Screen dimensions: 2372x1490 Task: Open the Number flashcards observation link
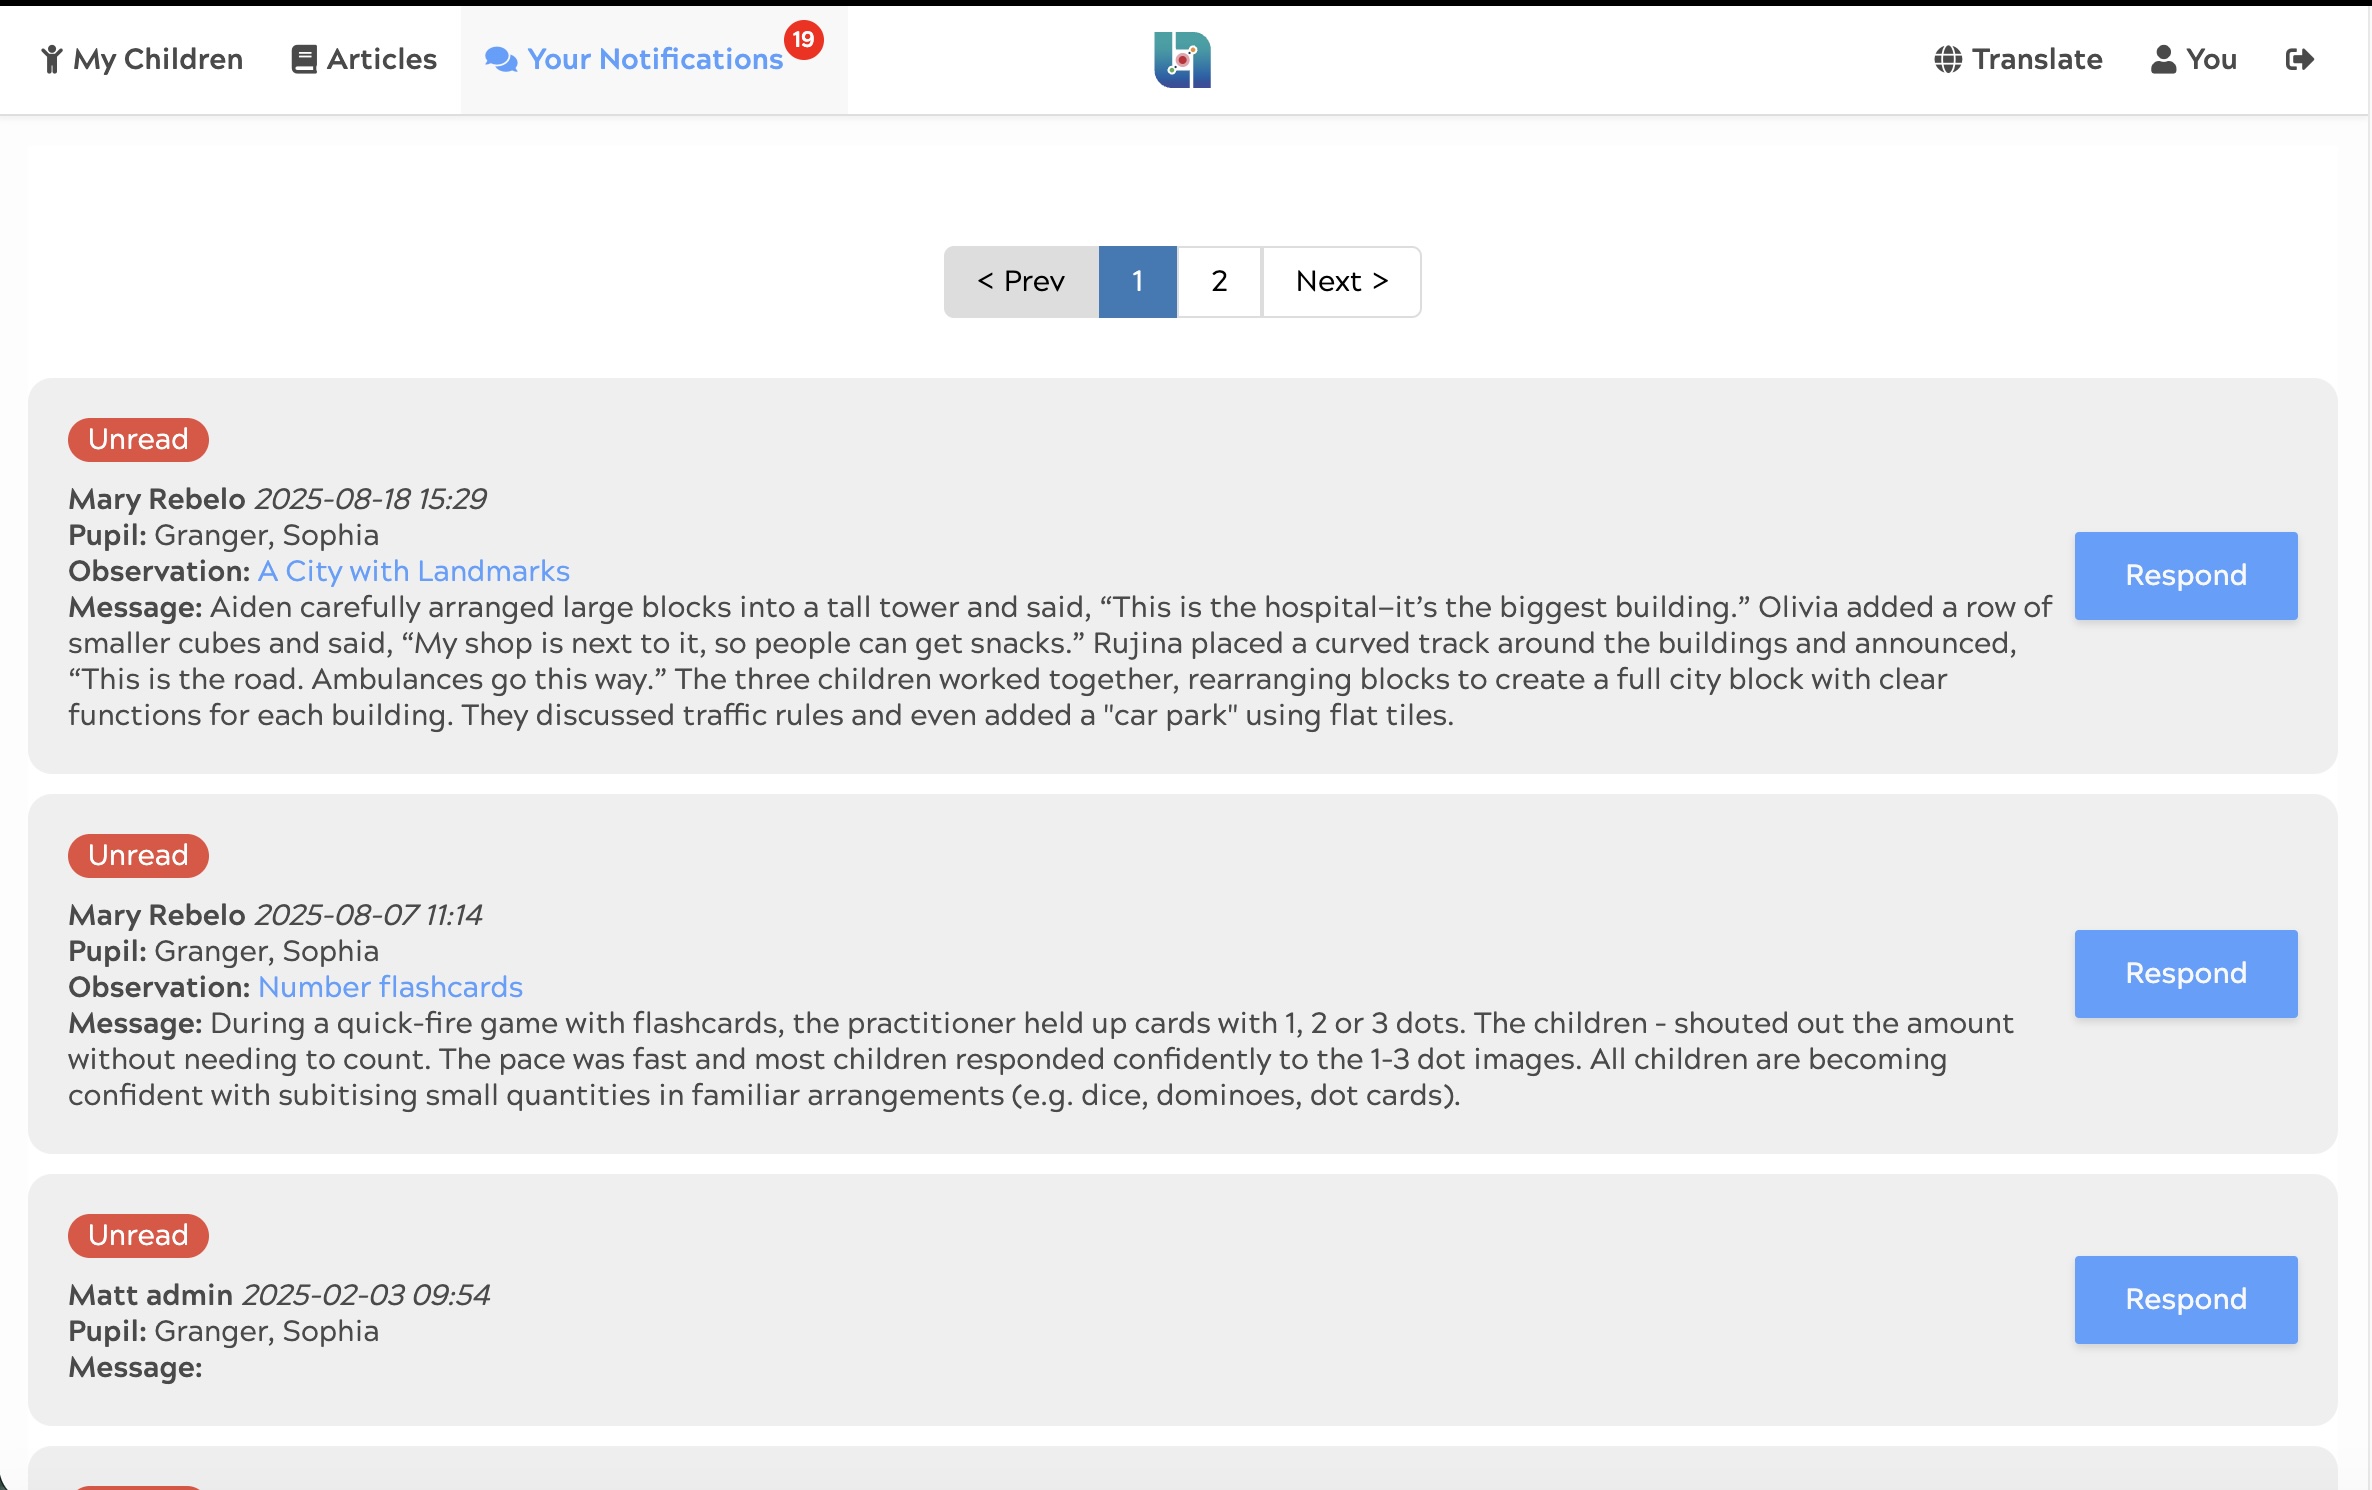(390, 987)
